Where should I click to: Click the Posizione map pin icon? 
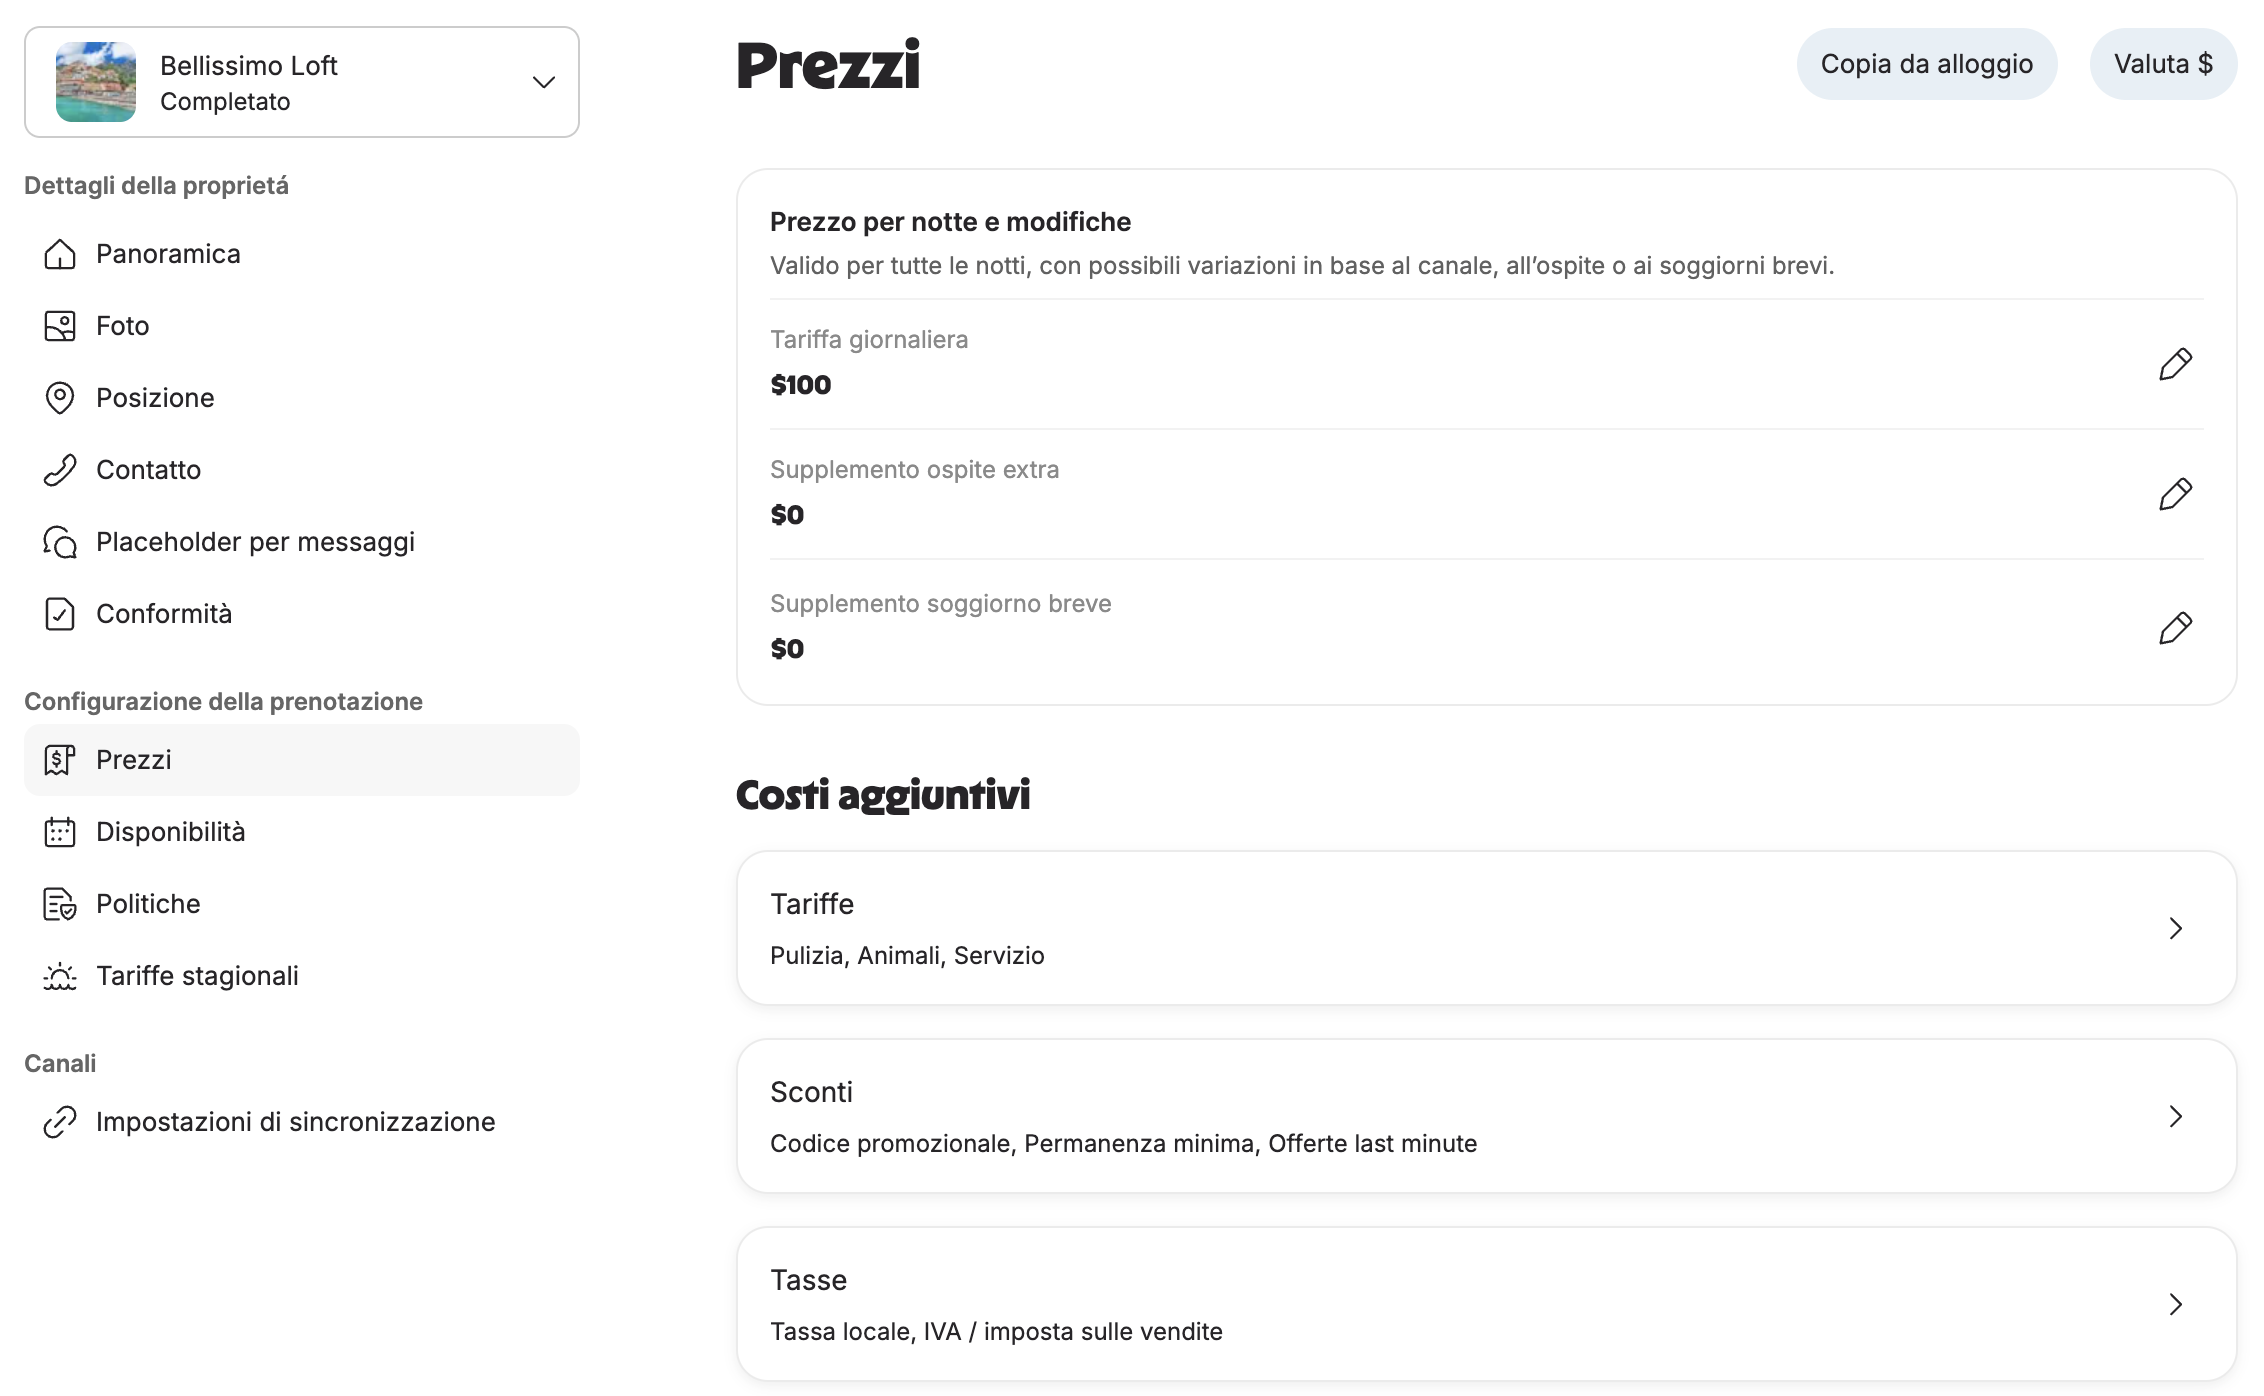(60, 398)
